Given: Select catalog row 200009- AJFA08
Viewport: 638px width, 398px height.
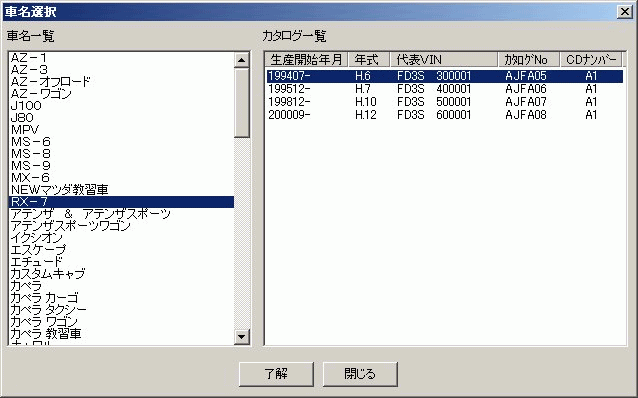Looking at the screenshot, I should pos(445,115).
